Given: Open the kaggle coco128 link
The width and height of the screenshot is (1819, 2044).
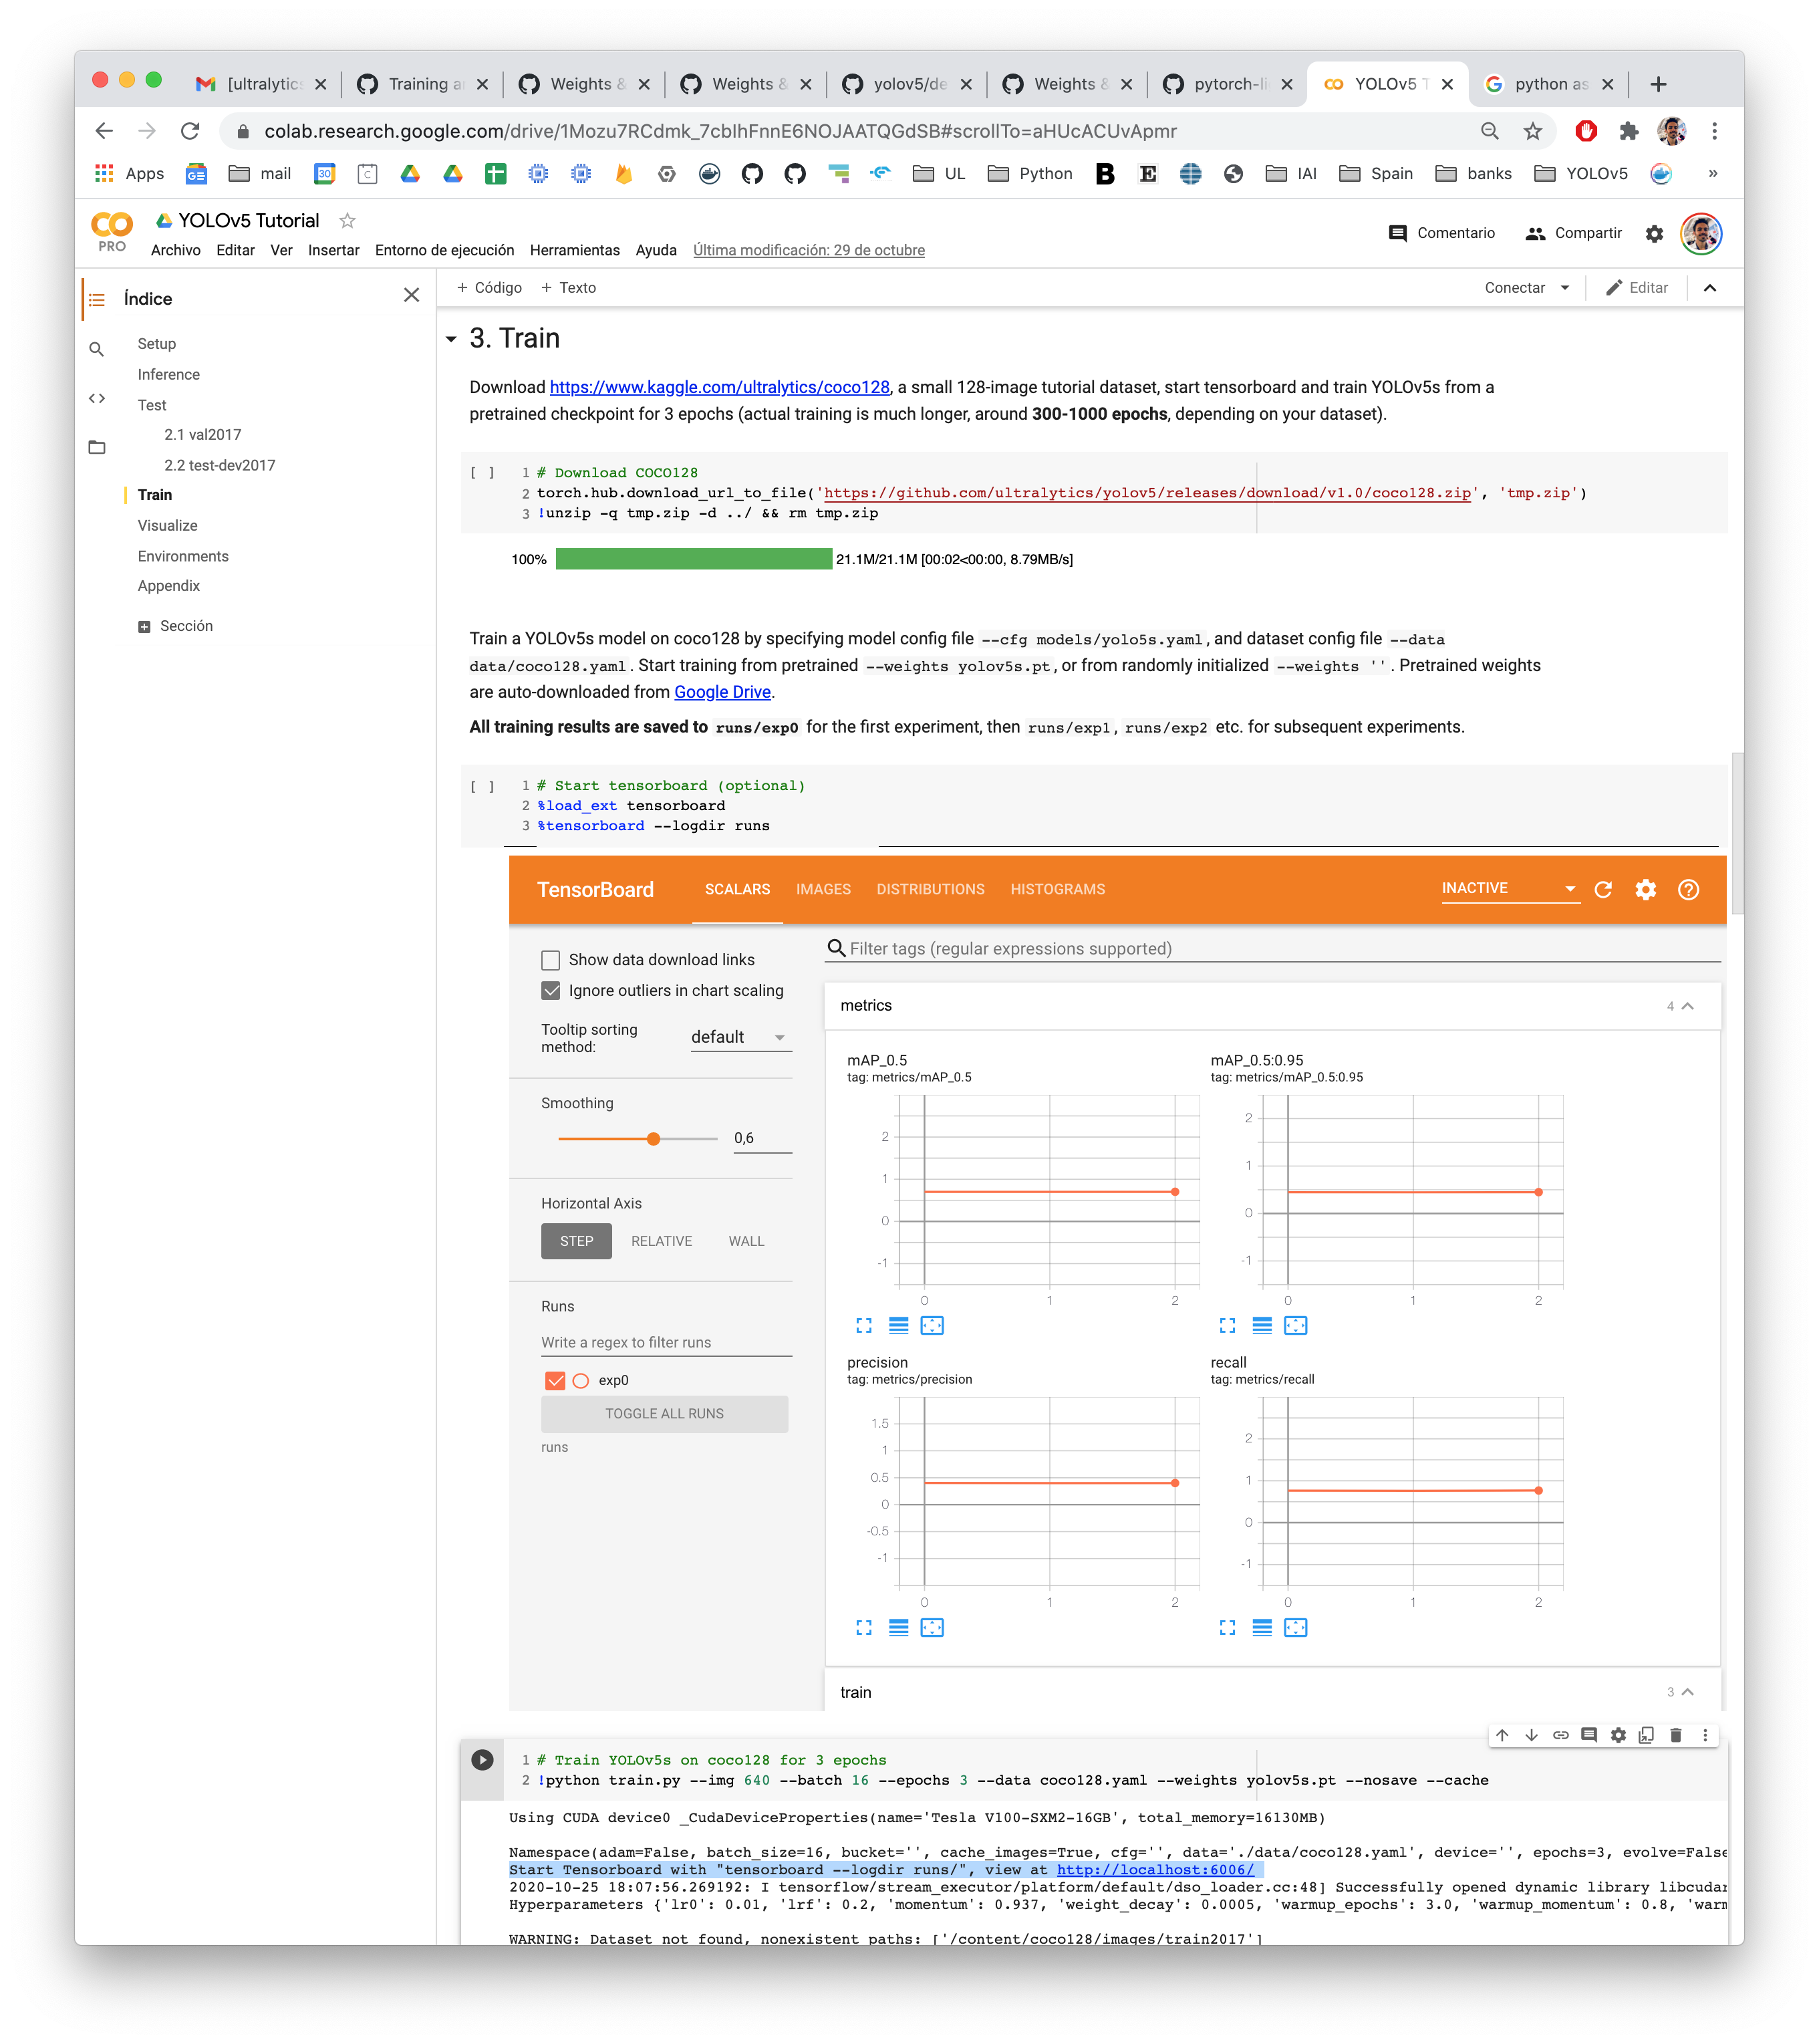Looking at the screenshot, I should point(719,387).
